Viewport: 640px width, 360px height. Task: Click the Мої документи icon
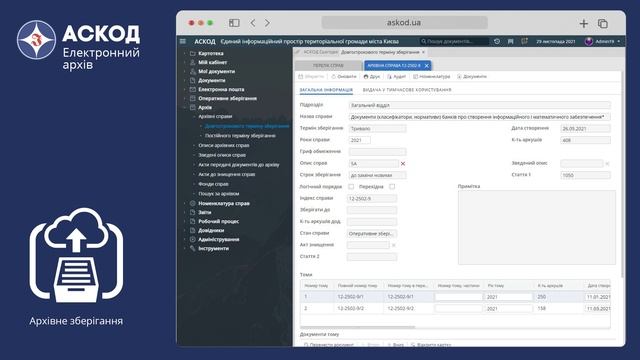[193, 71]
